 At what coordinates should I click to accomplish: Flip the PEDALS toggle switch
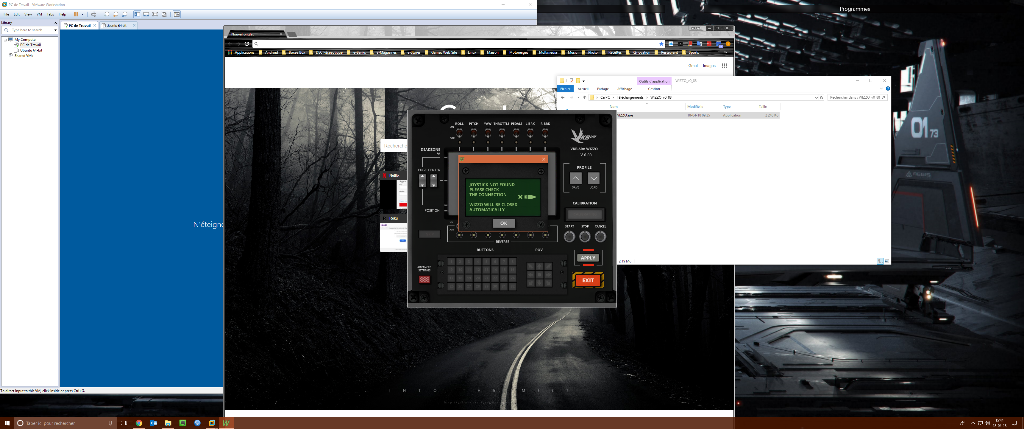click(516, 133)
